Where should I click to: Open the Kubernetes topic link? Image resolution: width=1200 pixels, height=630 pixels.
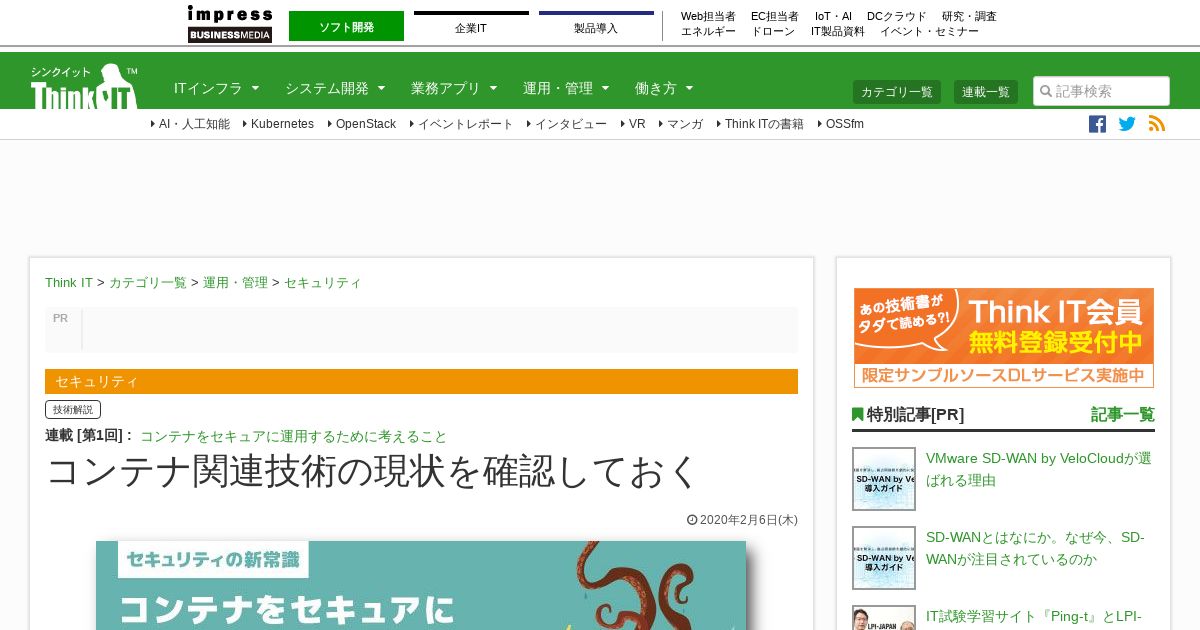(x=282, y=124)
